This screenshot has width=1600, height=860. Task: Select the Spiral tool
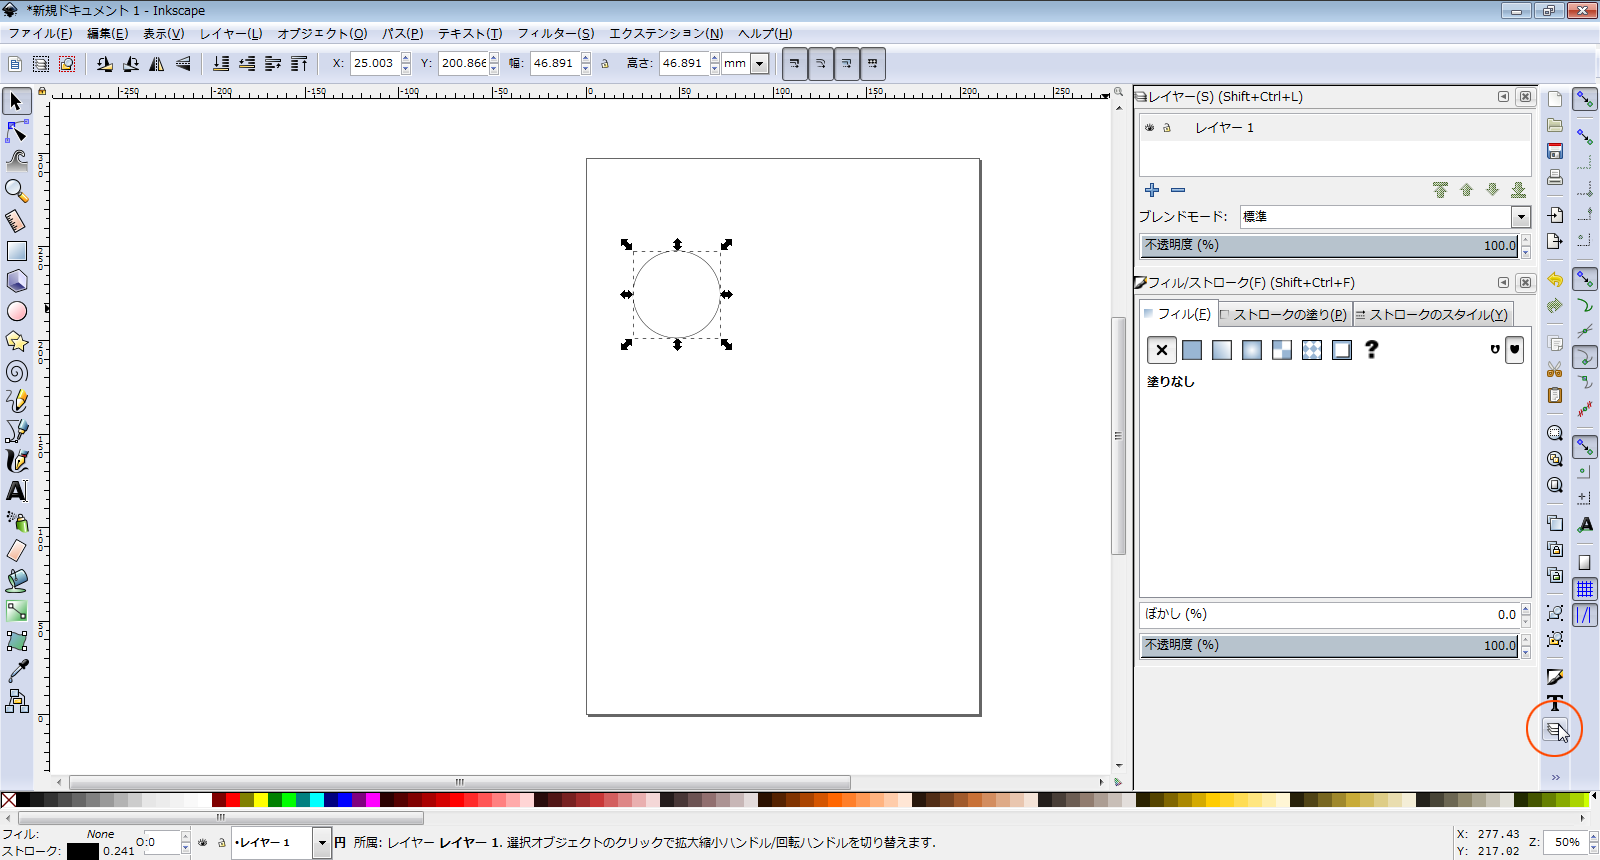click(x=17, y=372)
